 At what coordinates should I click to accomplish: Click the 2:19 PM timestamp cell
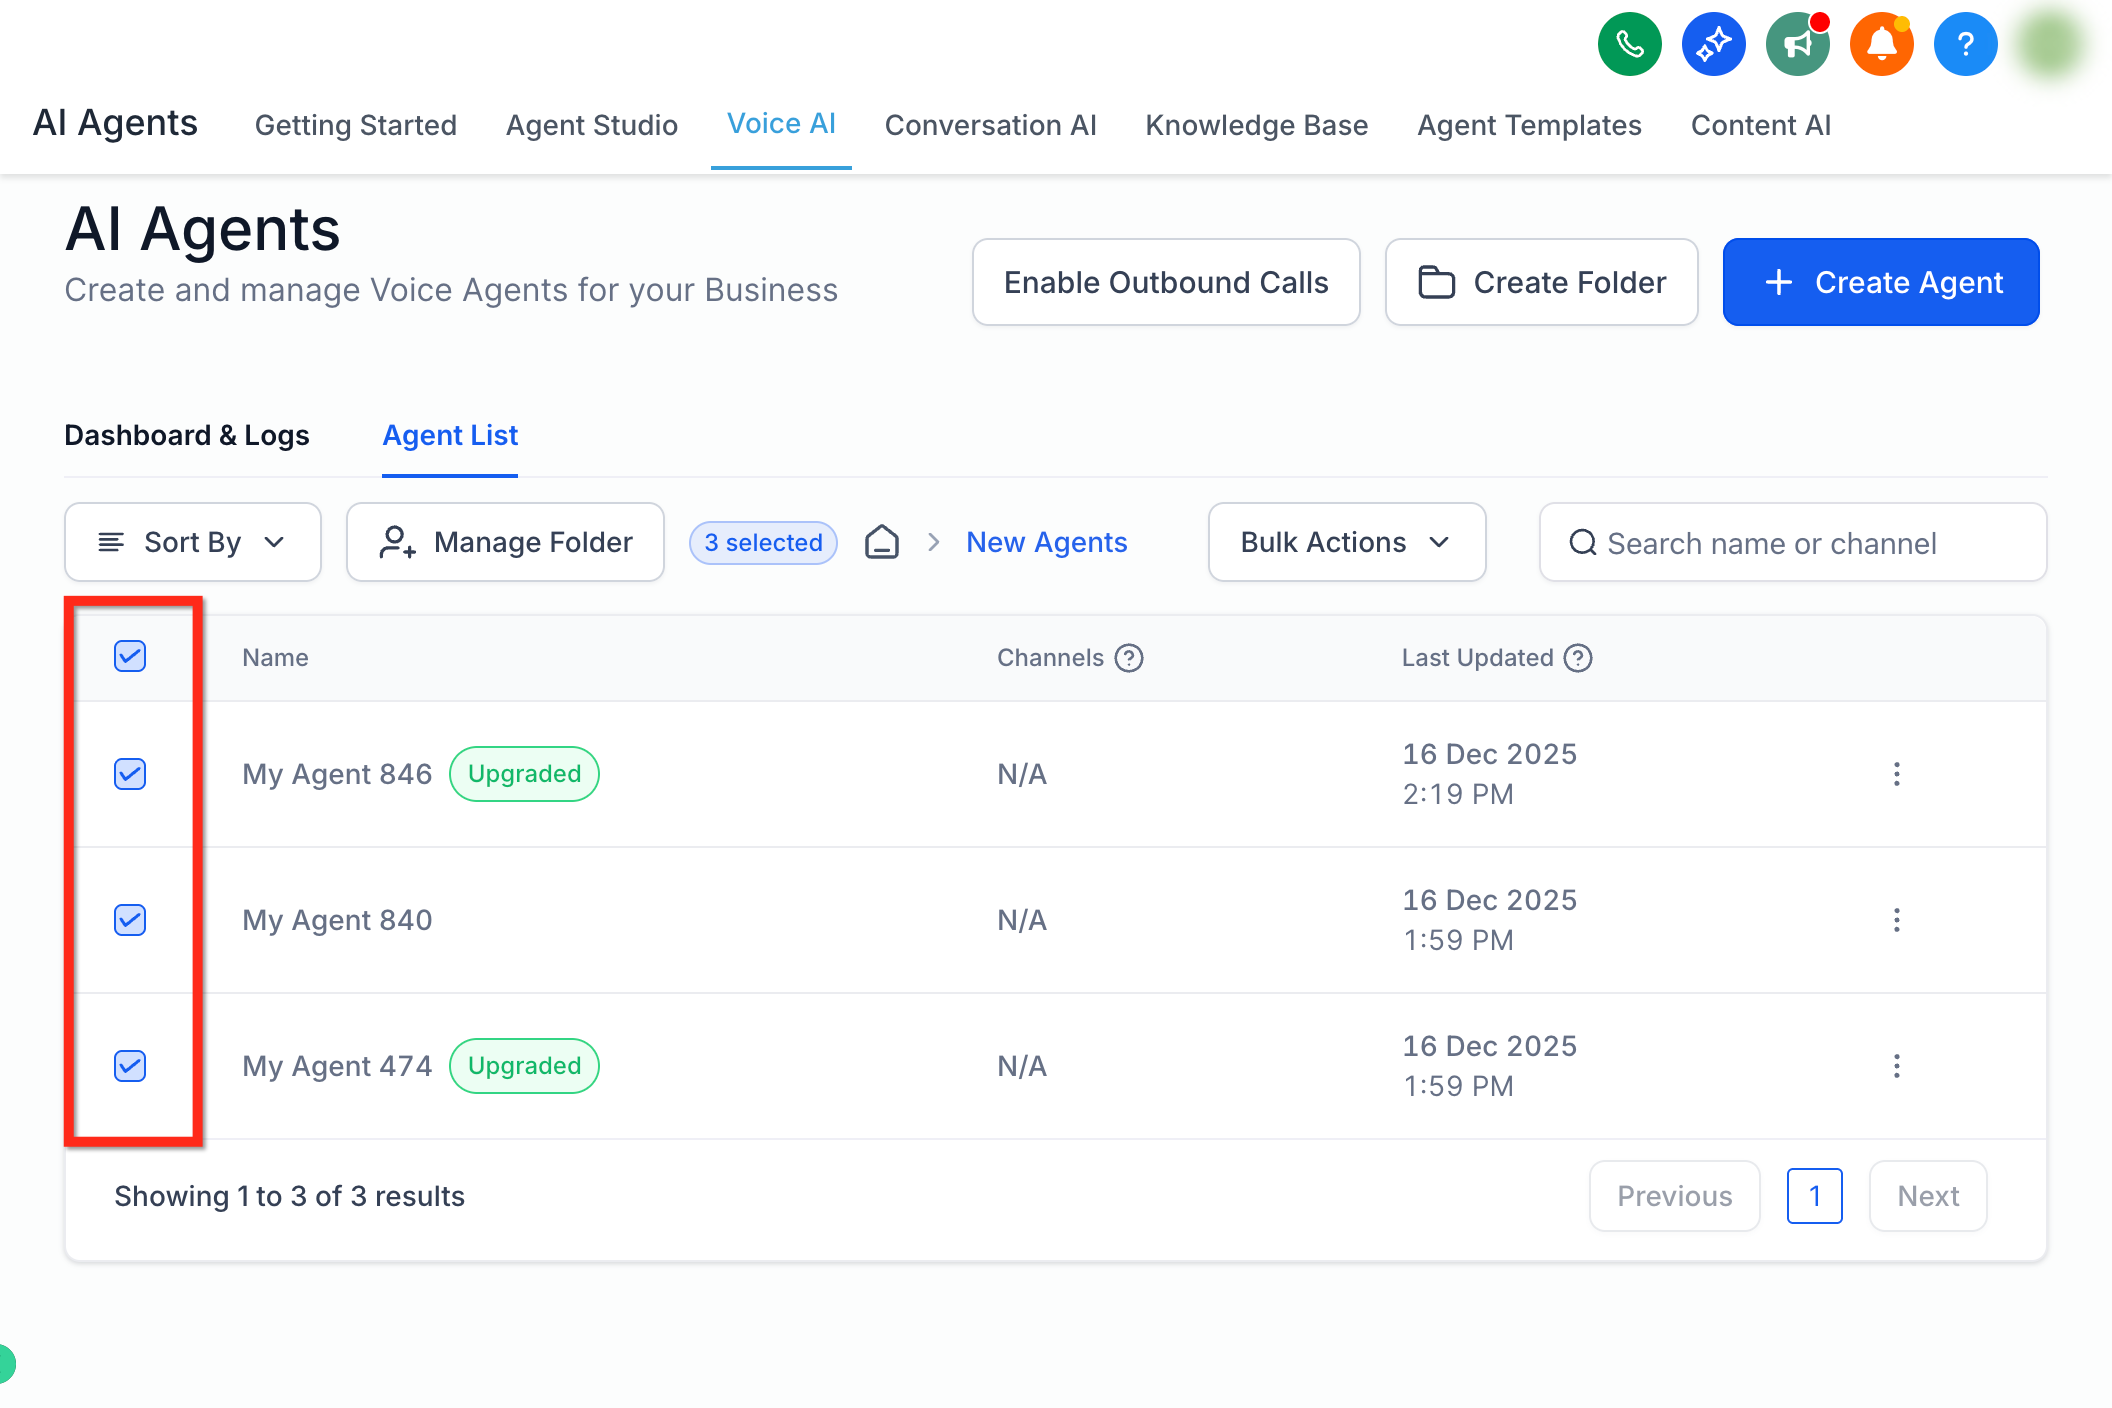pos(1458,794)
